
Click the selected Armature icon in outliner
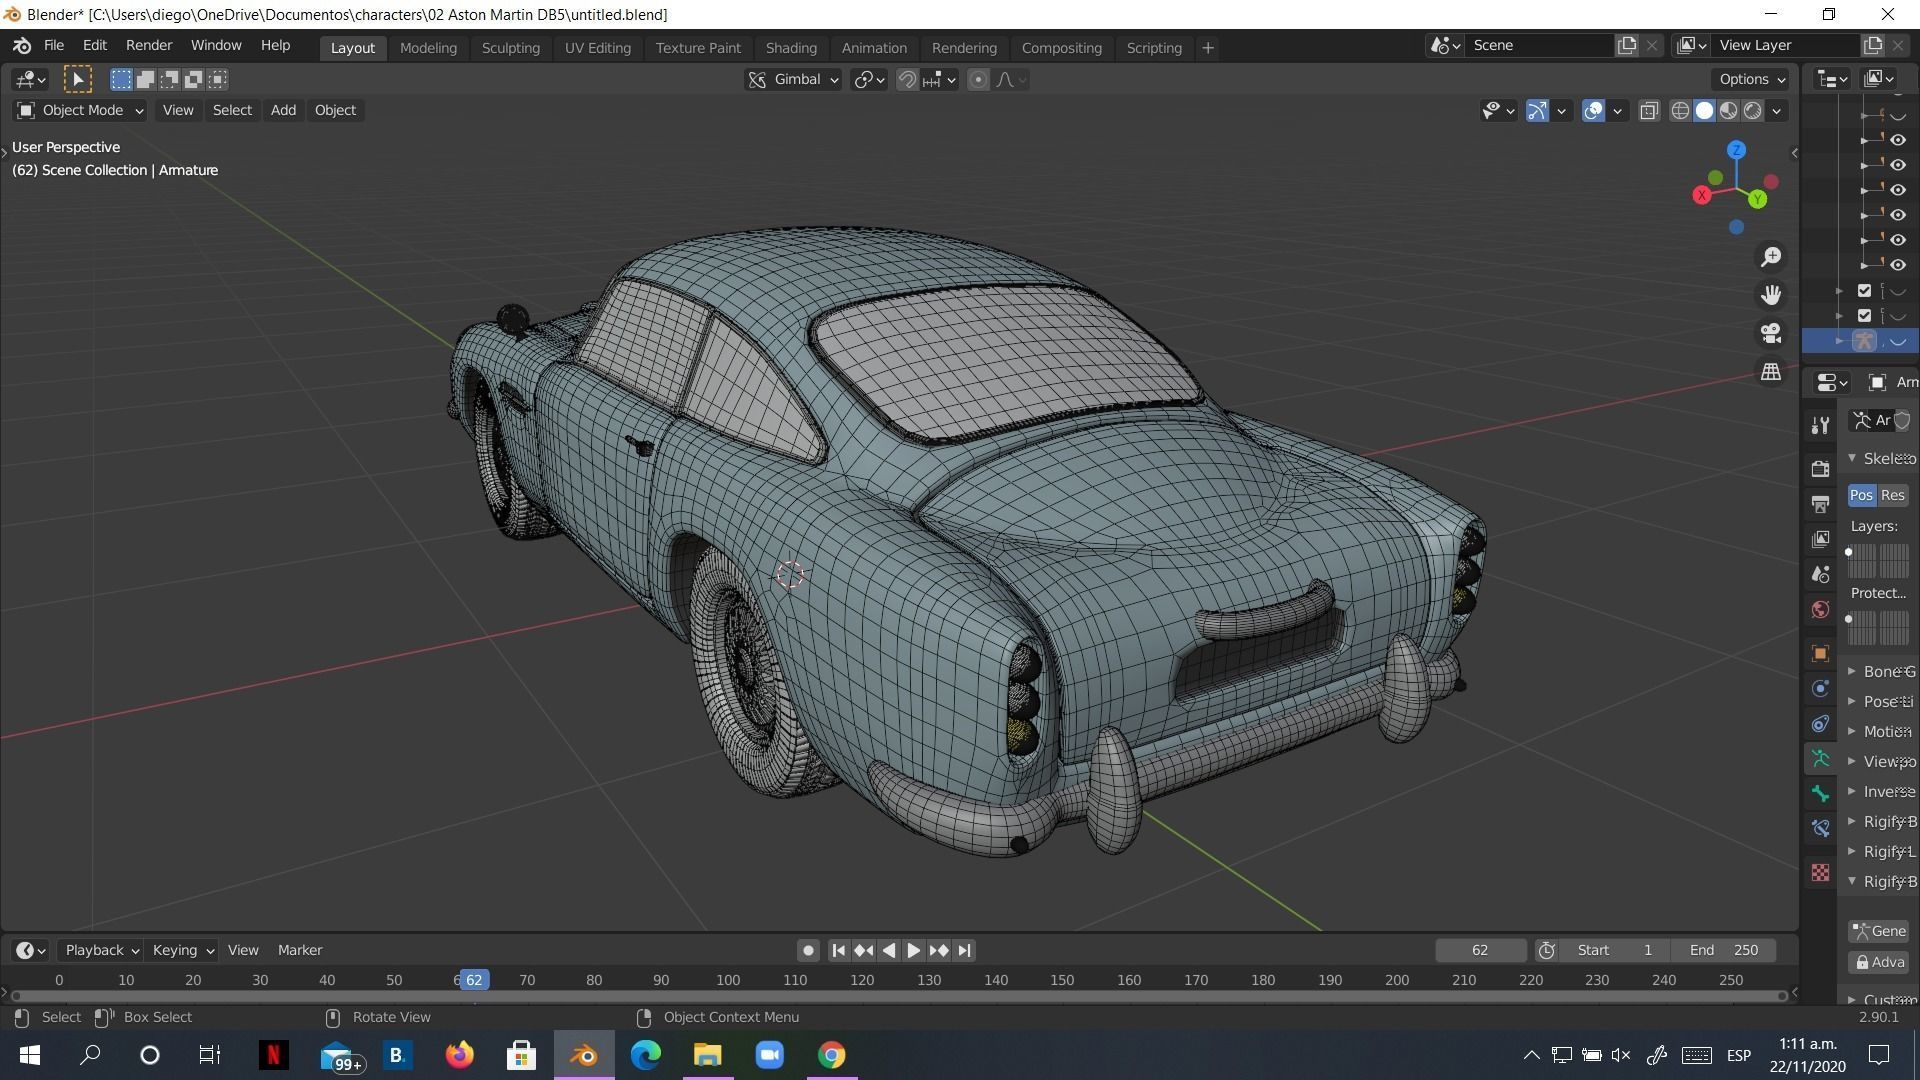coord(1863,341)
